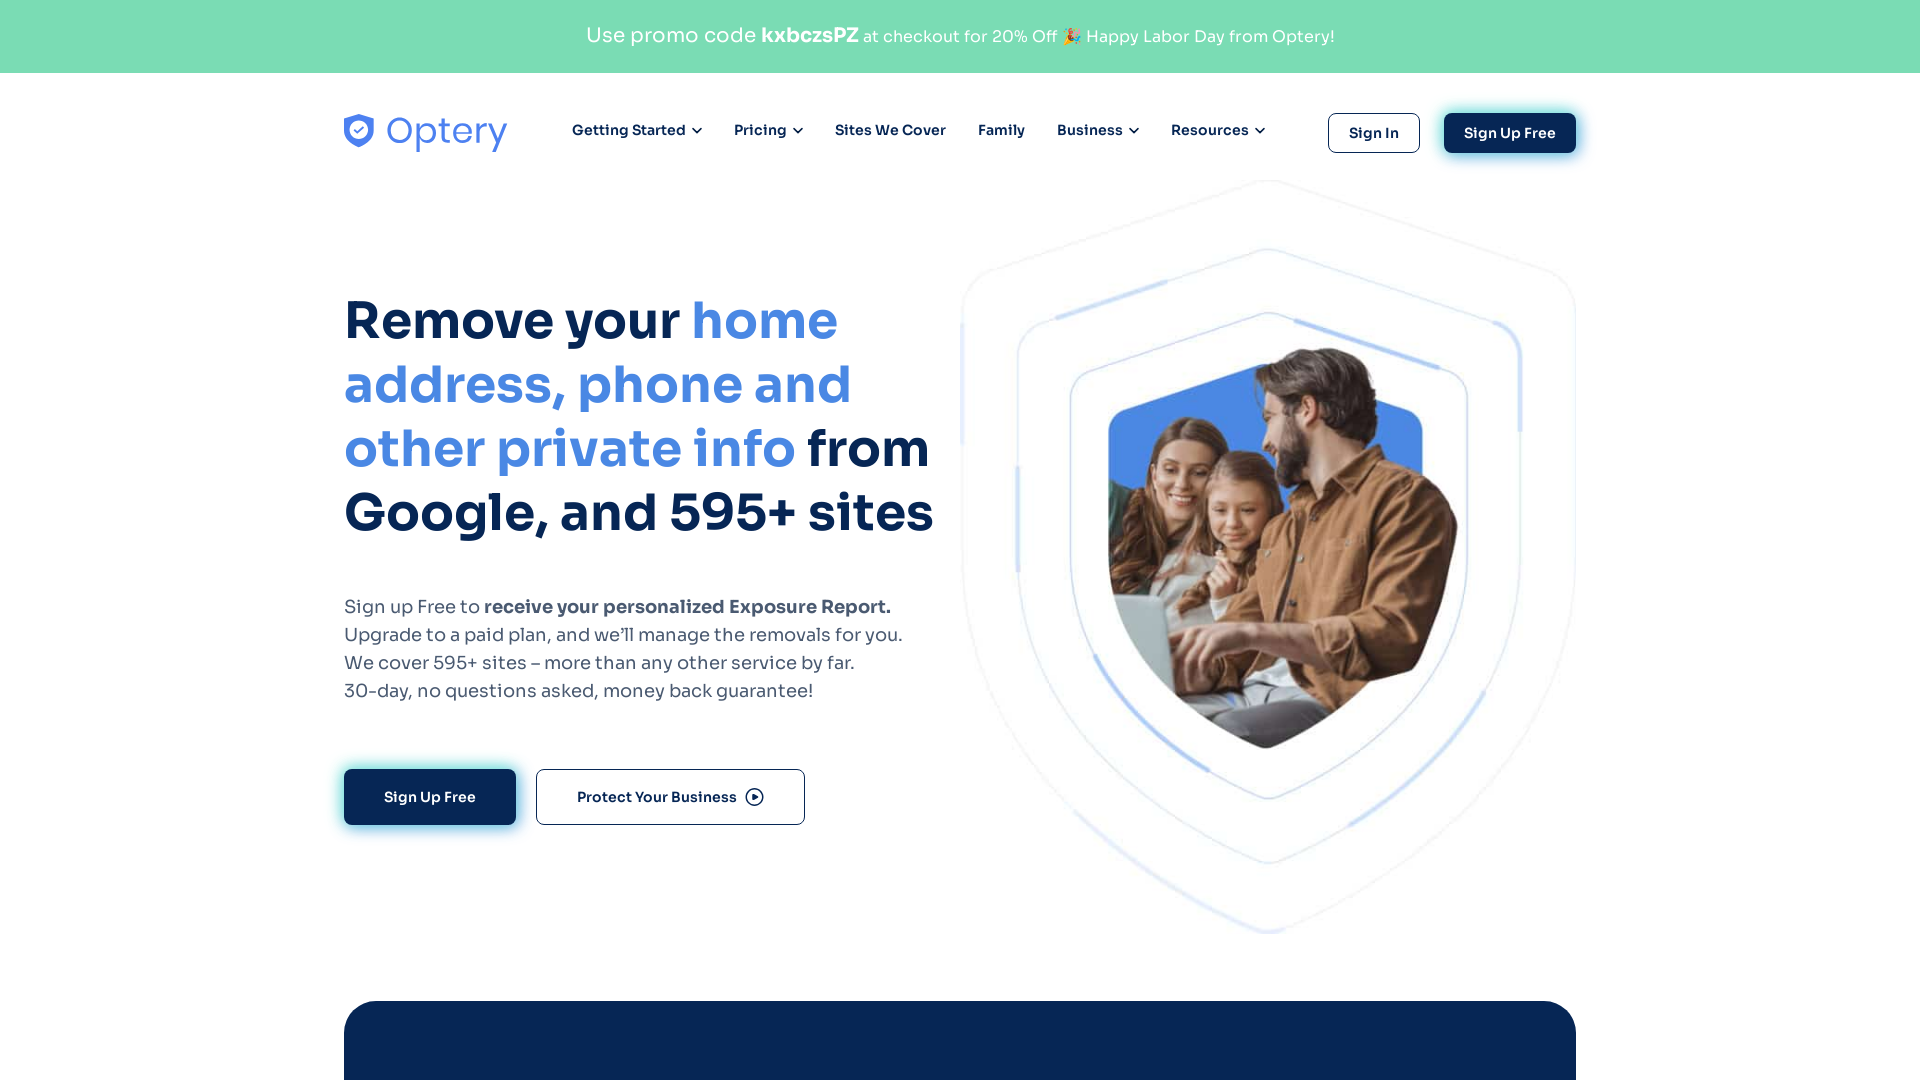
Task: Select the Family menu item
Action: click(1001, 129)
